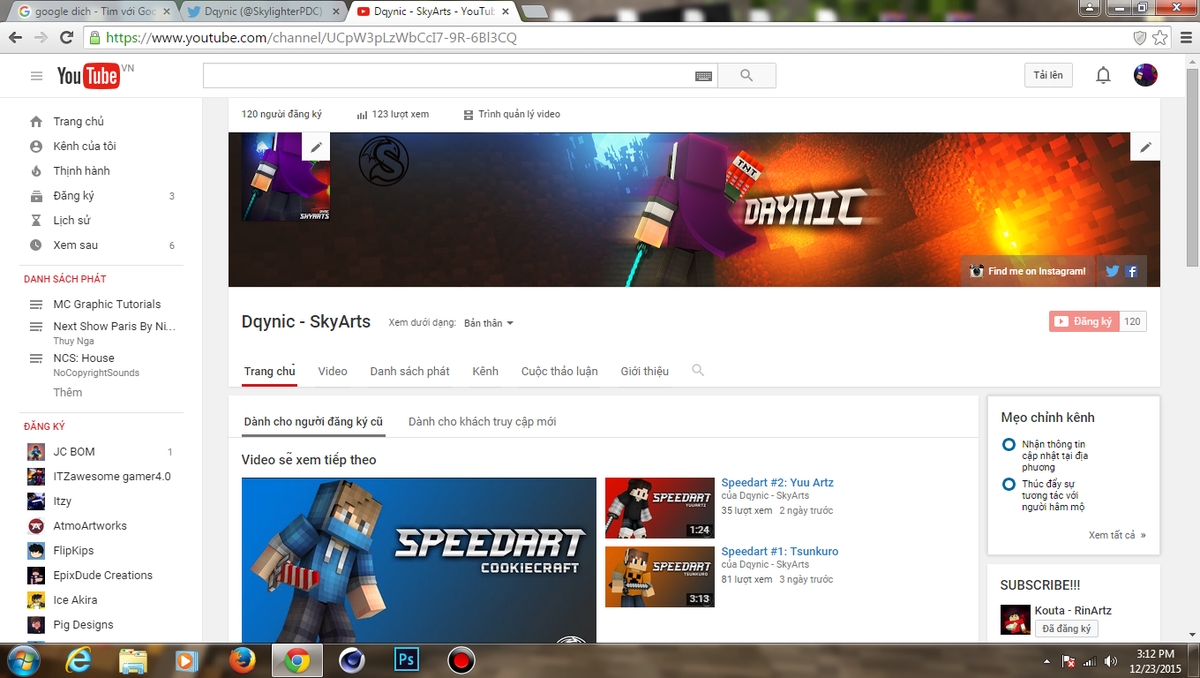Image resolution: width=1200 pixels, height=678 pixels.
Task: Click the Trang chủ home icon in sidebar
Action: pyautogui.click(x=36, y=121)
